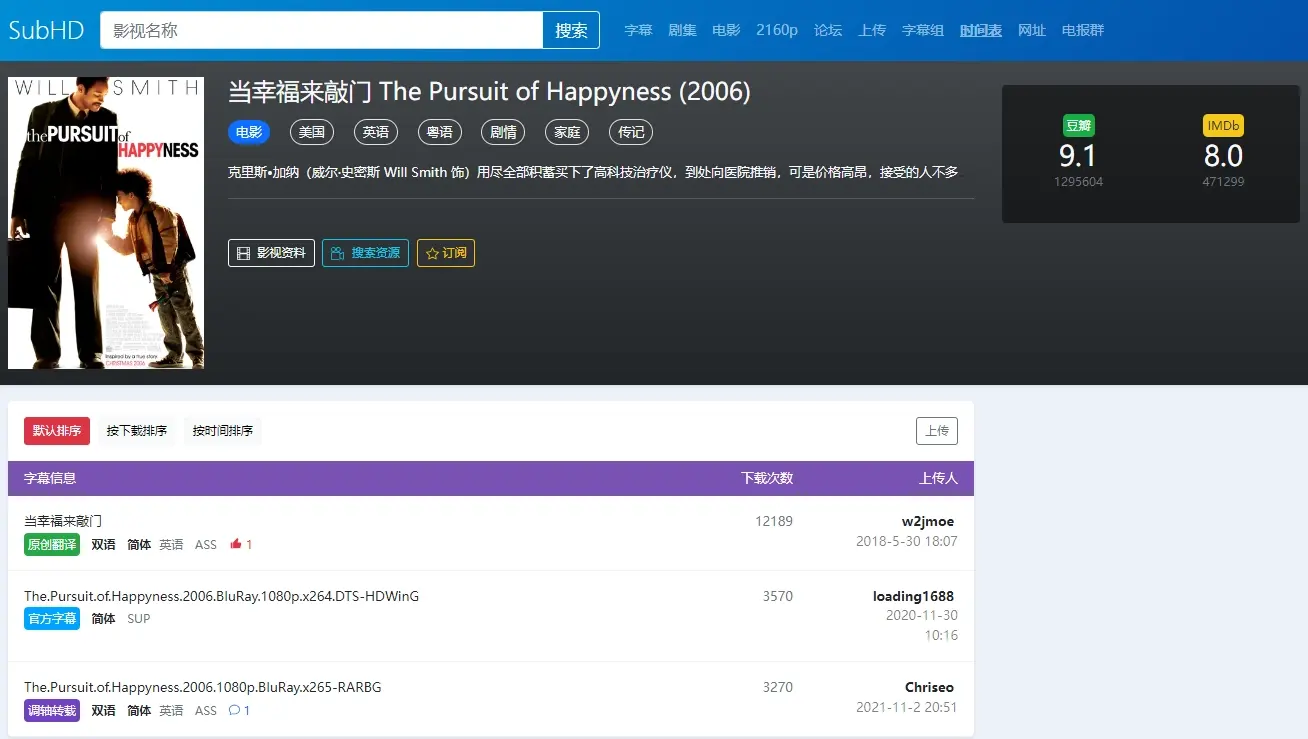This screenshot has width=1308, height=739.
Task: Open the 电报群 Telegram group link
Action: click(1083, 30)
